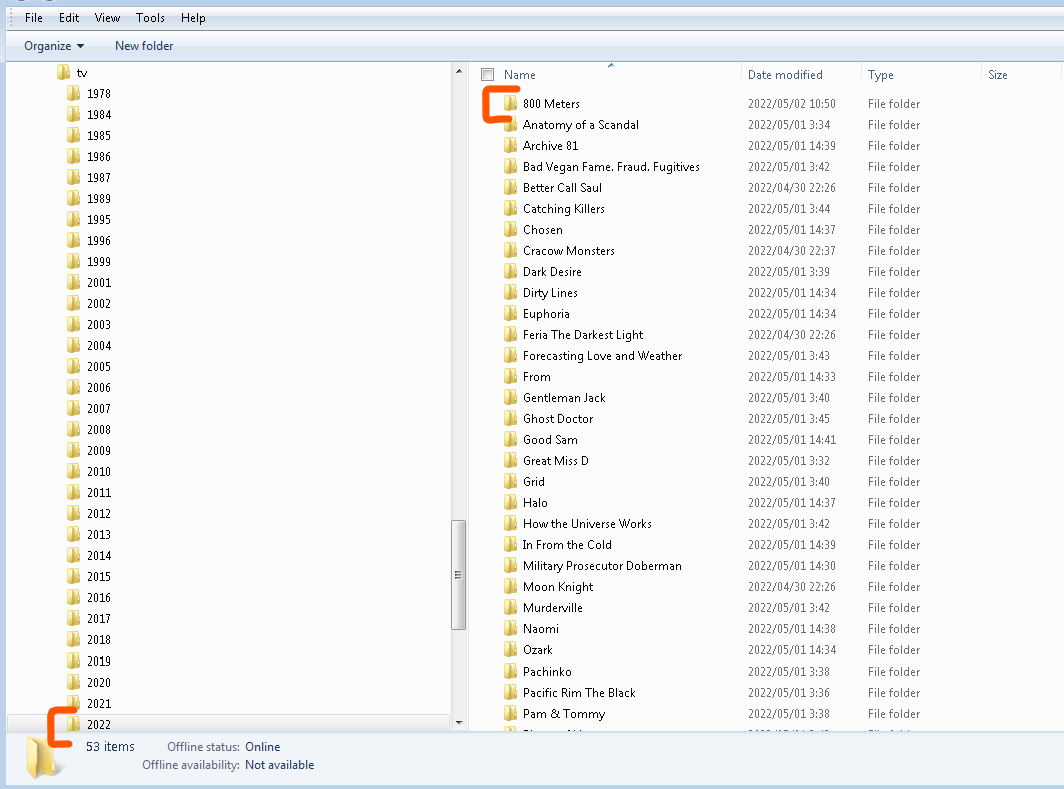Image resolution: width=1064 pixels, height=789 pixels.
Task: Open the View menu
Action: [107, 18]
